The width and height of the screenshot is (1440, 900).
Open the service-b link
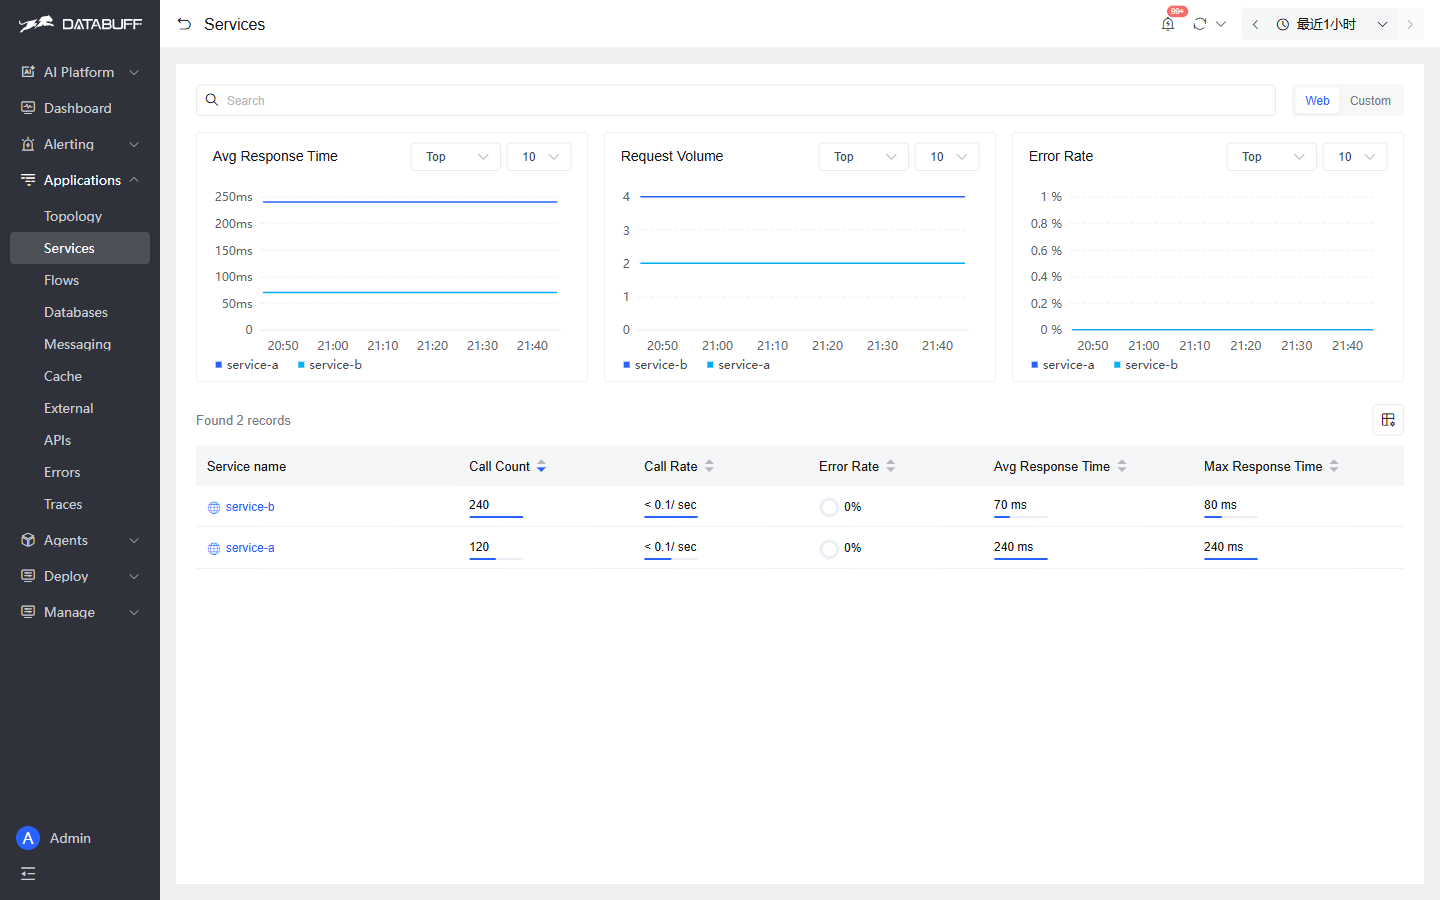[250, 507]
